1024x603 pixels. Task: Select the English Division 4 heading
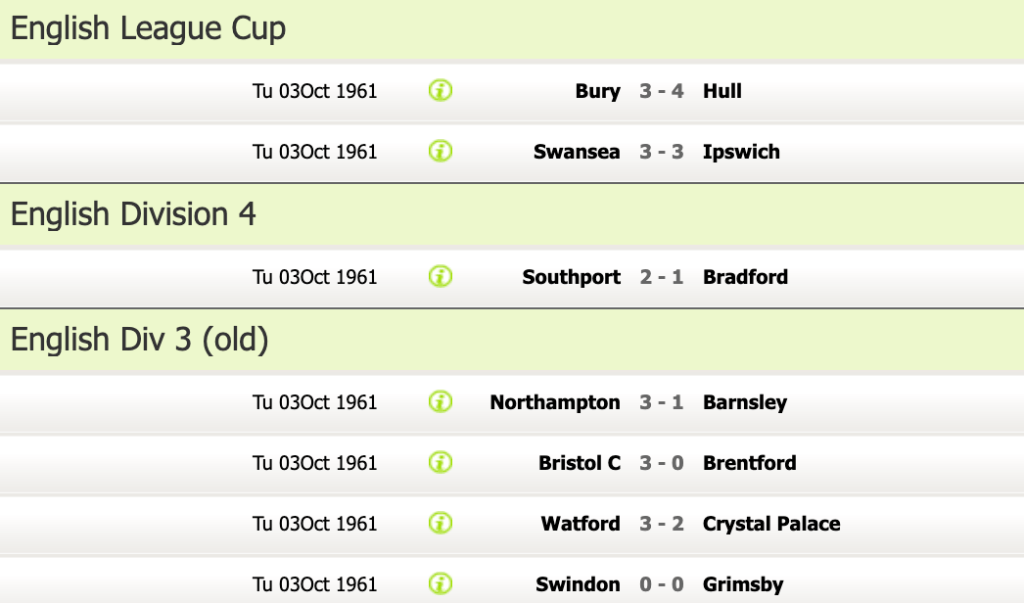[x=133, y=214]
